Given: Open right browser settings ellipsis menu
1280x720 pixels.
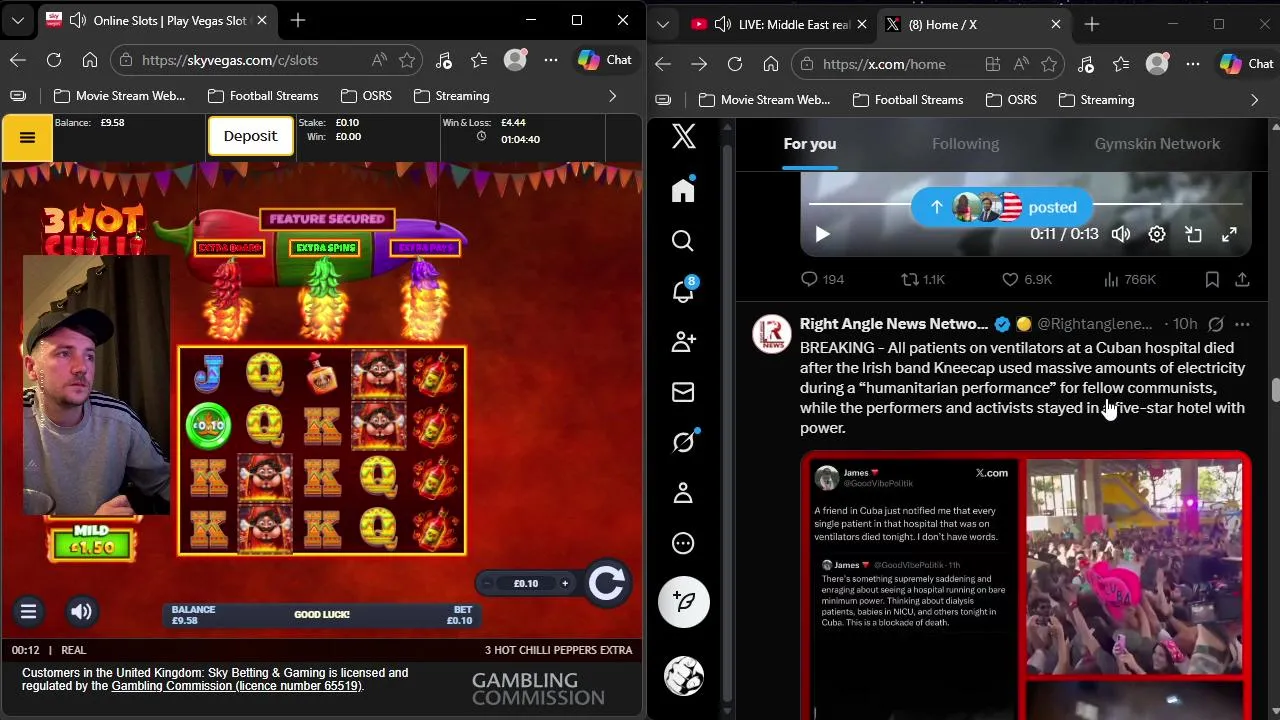Looking at the screenshot, I should pos(1193,64).
